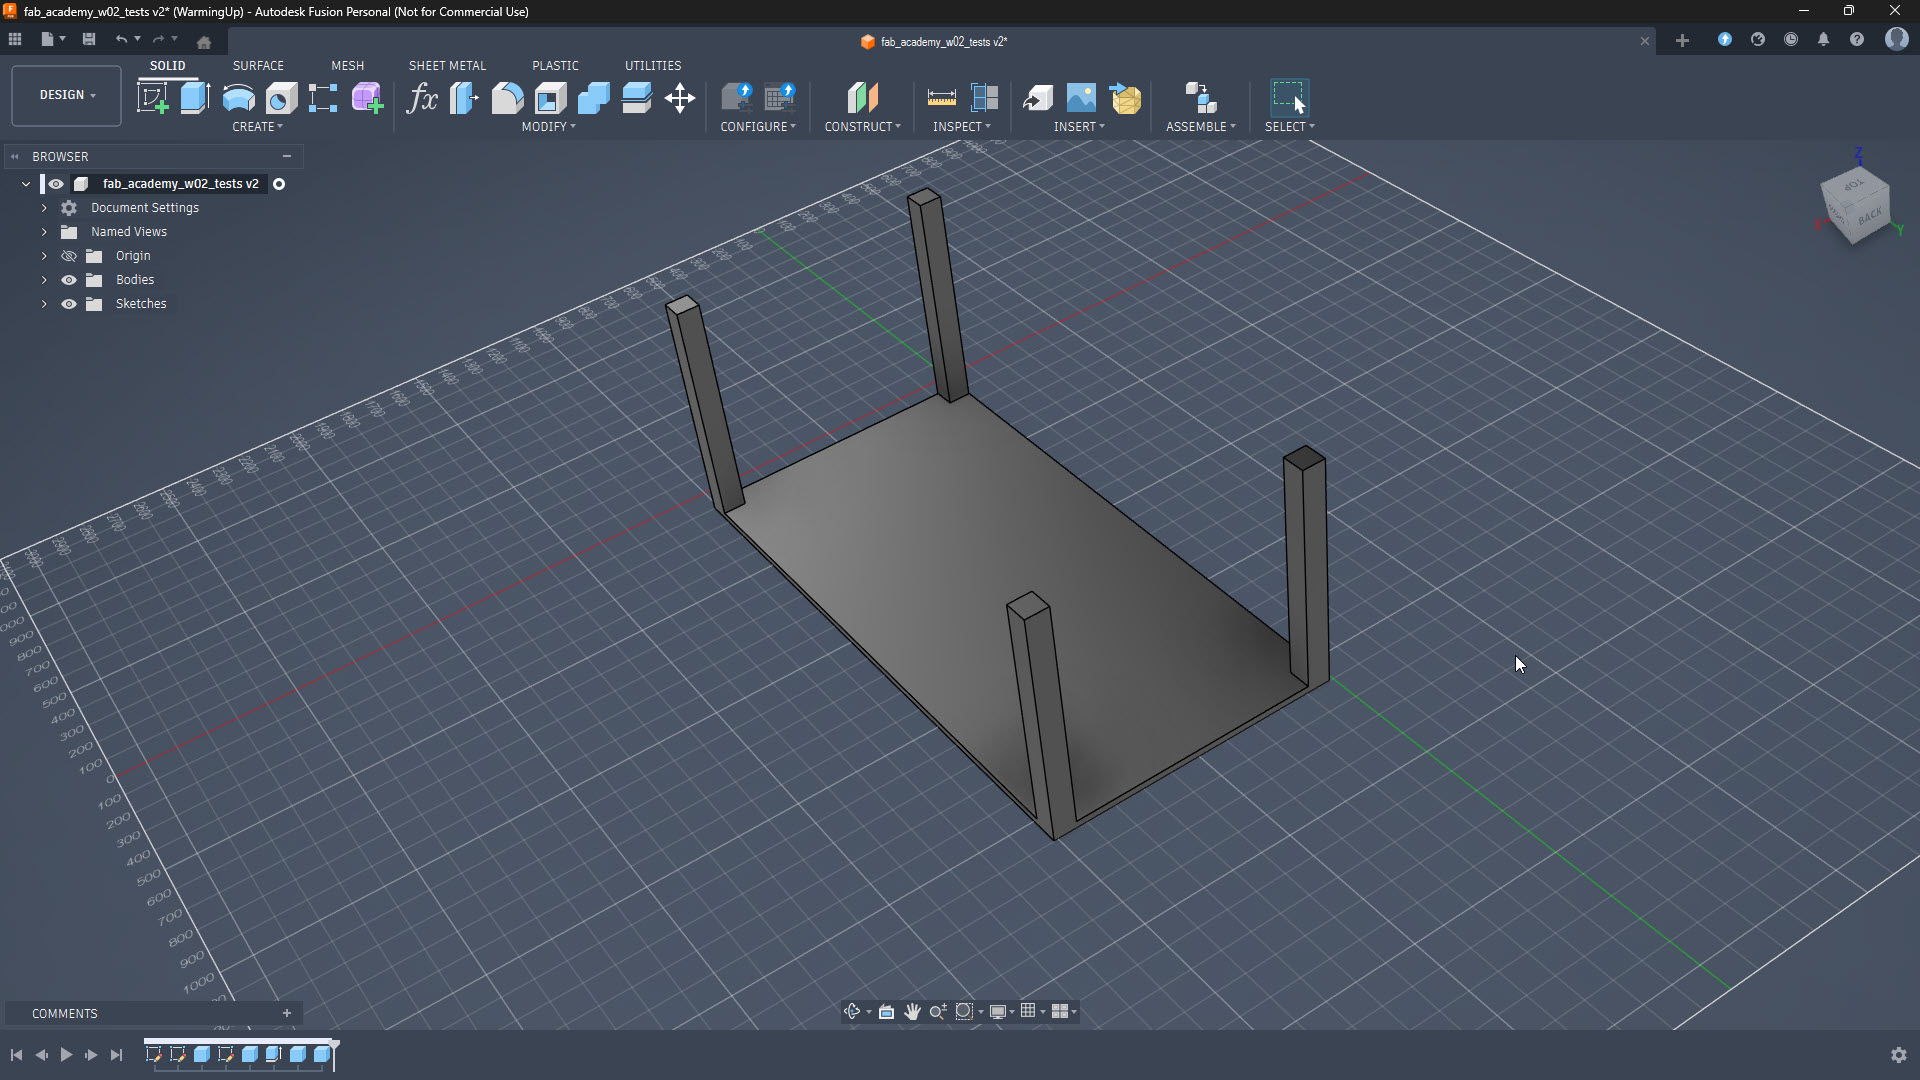The height and width of the screenshot is (1080, 1920).
Task: Hide the Bodies folder visibility eye
Action: 69,280
